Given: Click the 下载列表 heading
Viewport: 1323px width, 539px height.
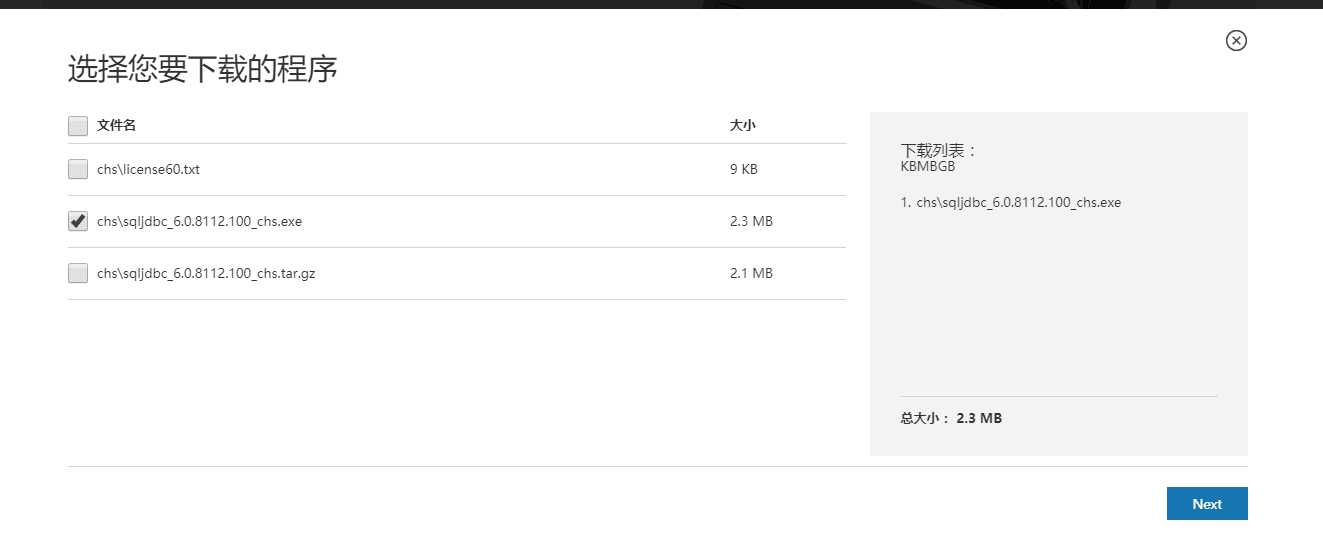Looking at the screenshot, I should pyautogui.click(x=938, y=151).
